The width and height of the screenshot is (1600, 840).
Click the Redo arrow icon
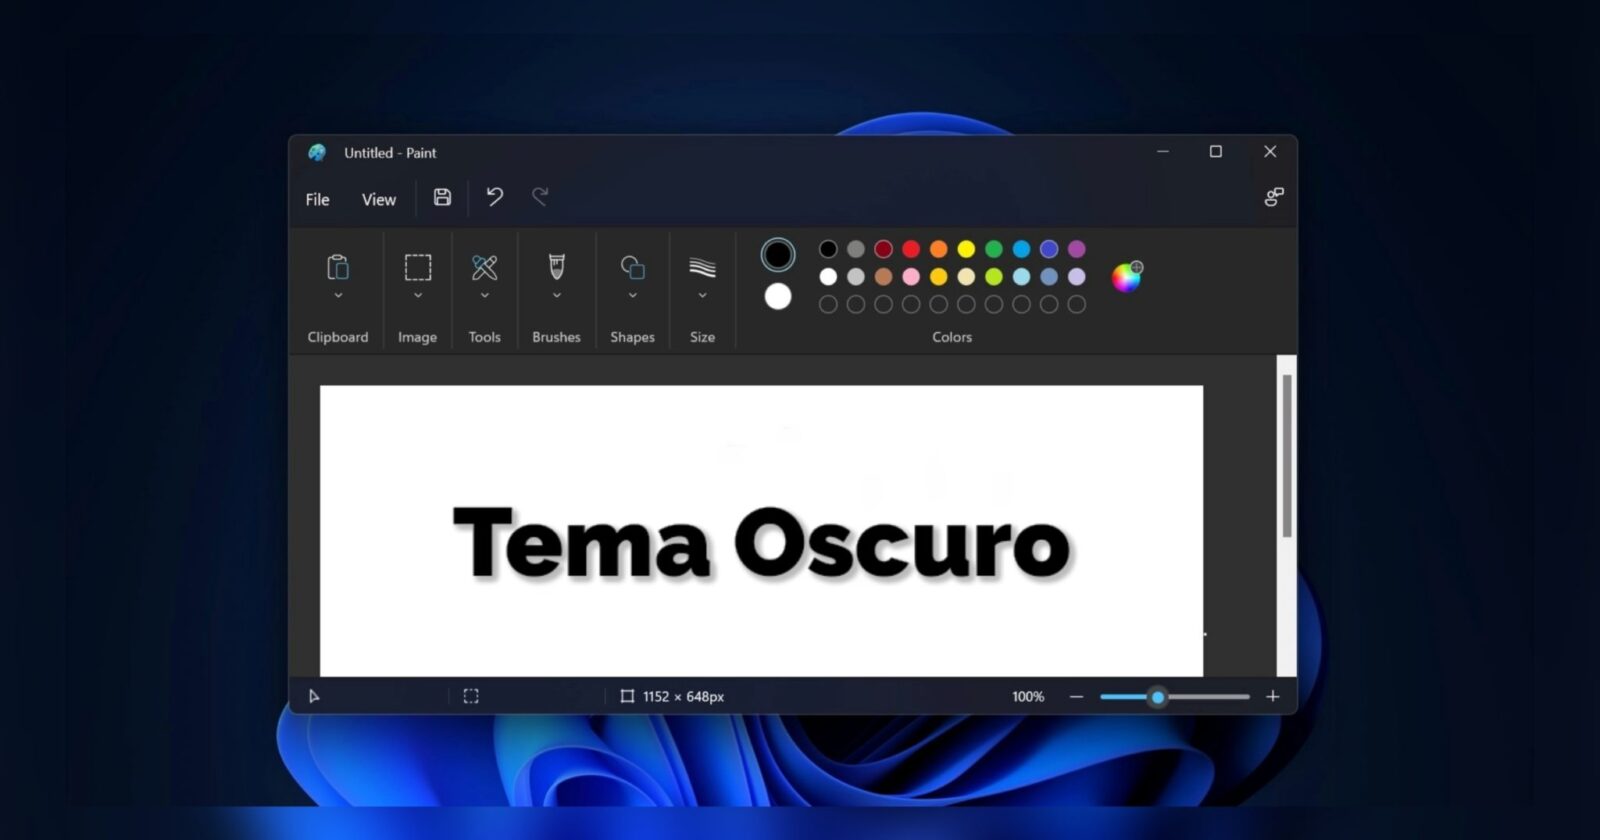pos(540,197)
